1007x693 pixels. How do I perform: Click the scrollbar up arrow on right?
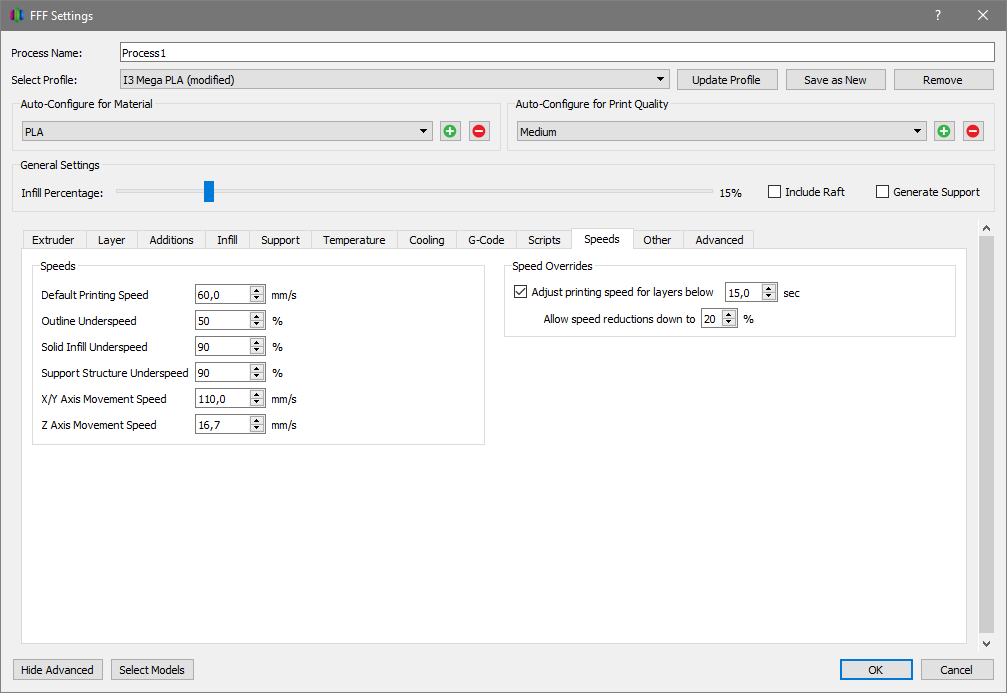click(x=986, y=227)
